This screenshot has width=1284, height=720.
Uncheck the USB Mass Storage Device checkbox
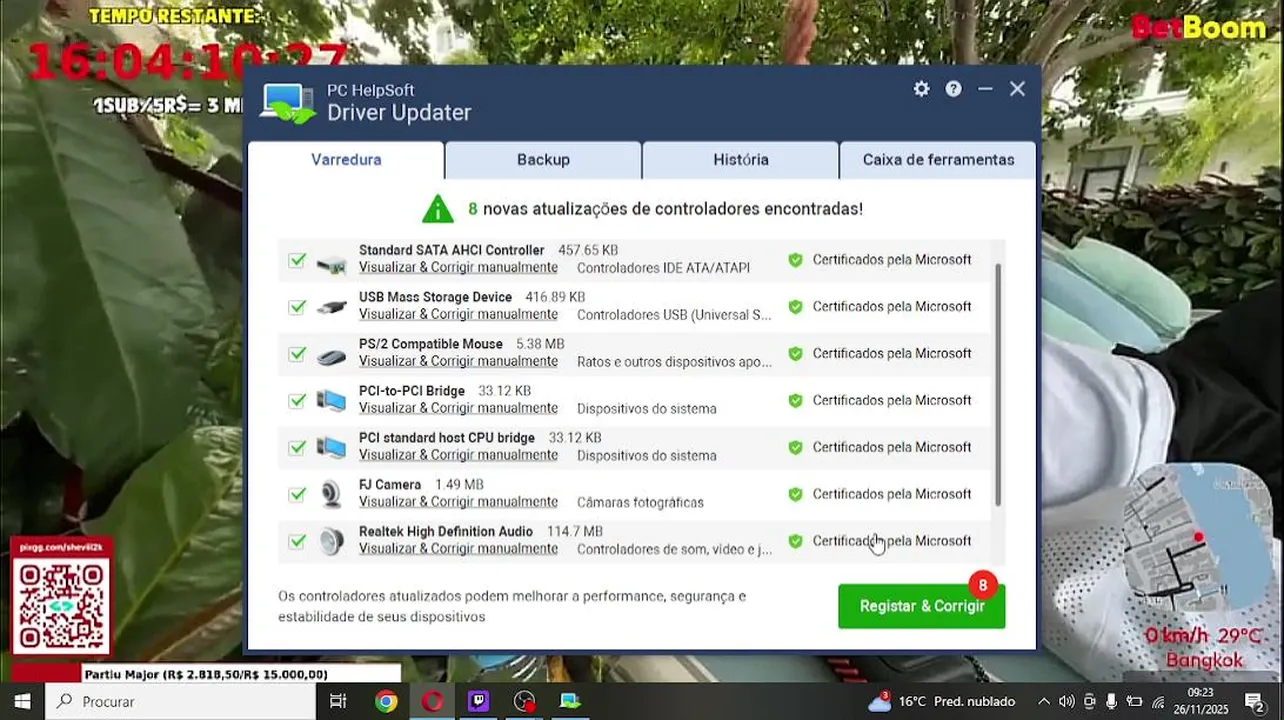click(x=297, y=307)
